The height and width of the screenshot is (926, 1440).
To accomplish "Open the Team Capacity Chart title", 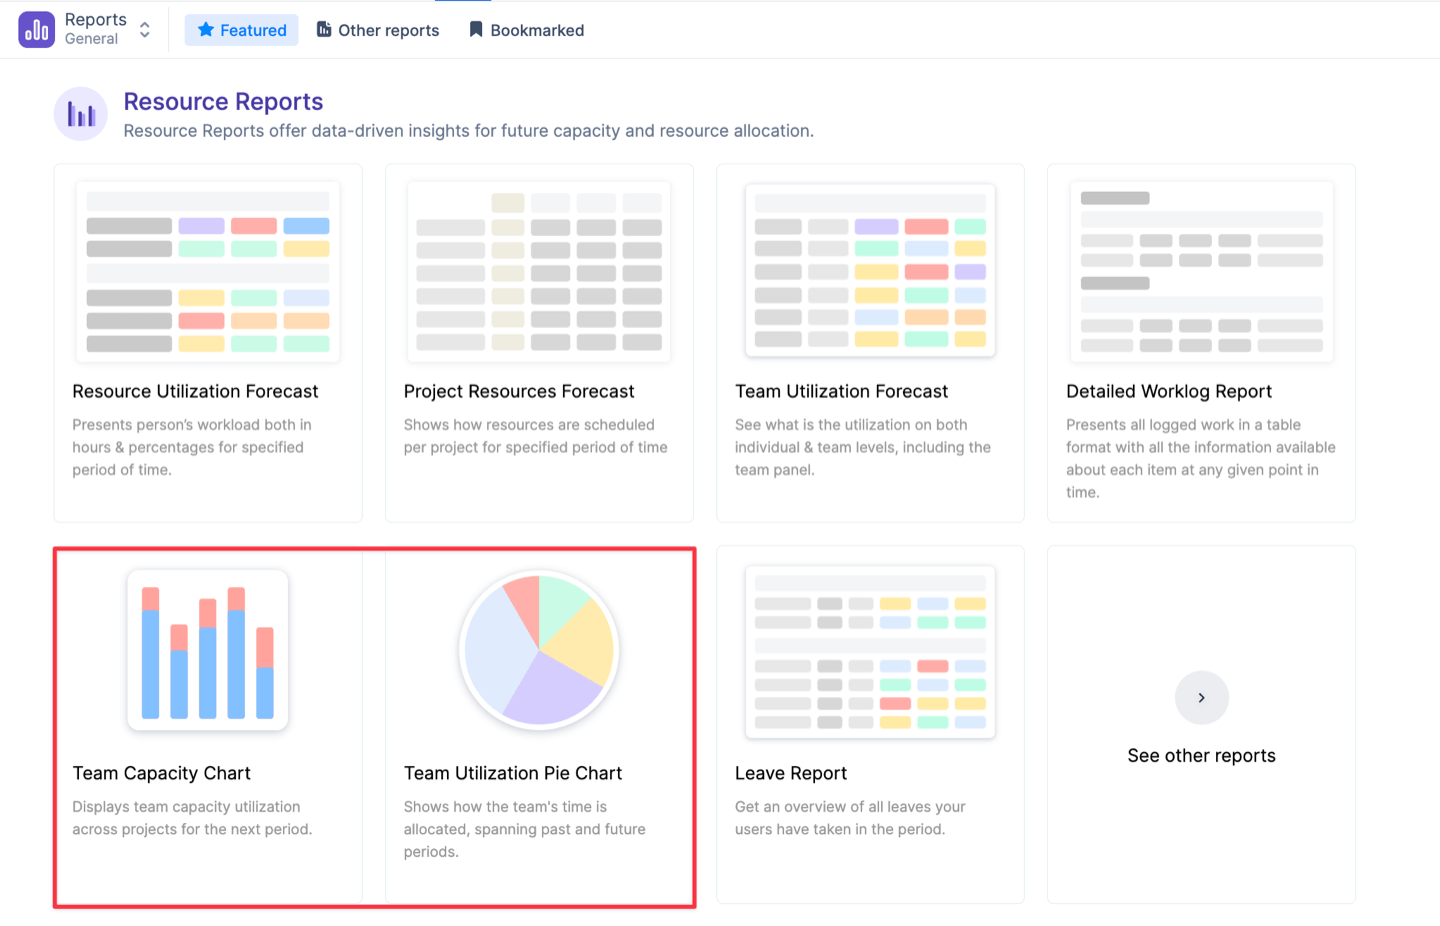I will point(162,773).
